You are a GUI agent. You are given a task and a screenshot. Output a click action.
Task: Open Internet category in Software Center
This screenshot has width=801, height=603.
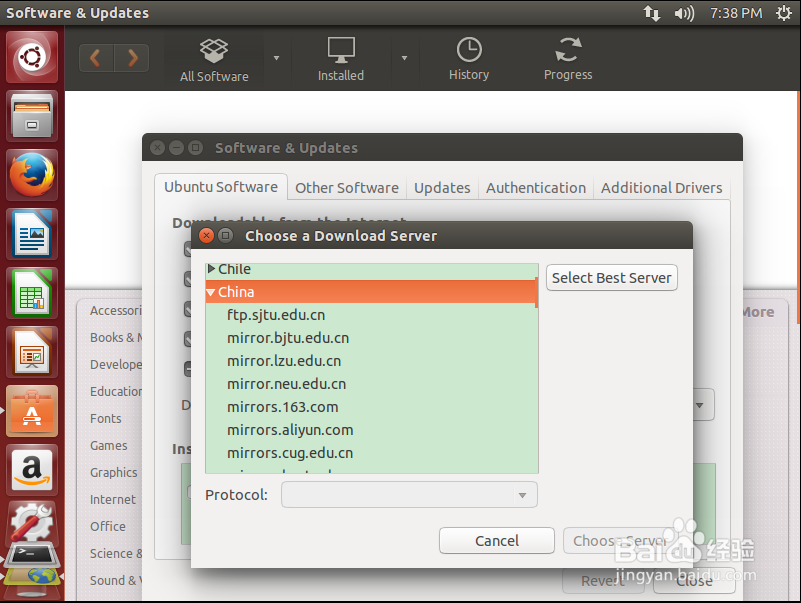tap(112, 499)
